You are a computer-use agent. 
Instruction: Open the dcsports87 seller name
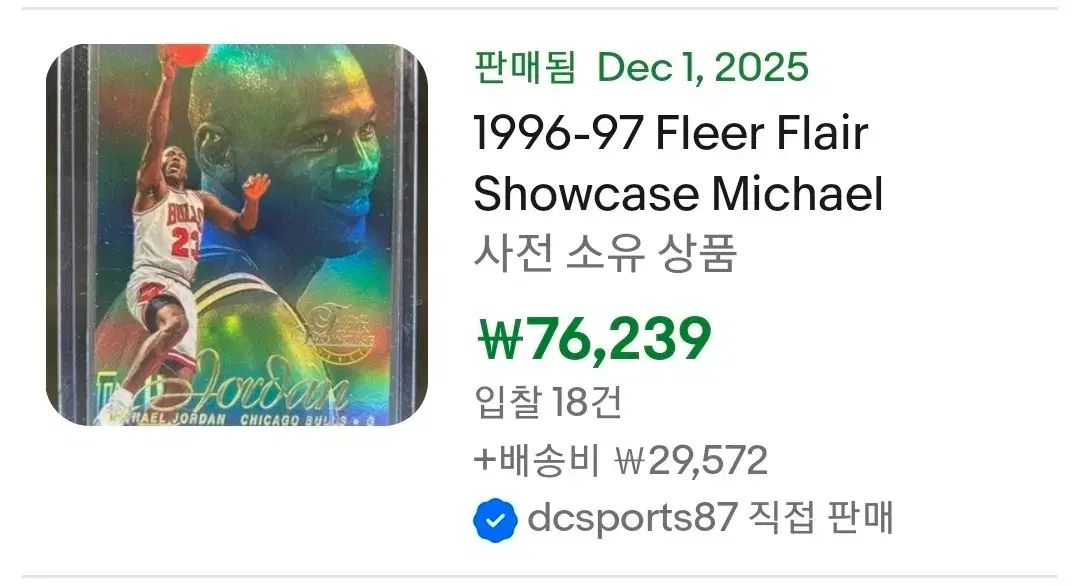tap(632, 519)
